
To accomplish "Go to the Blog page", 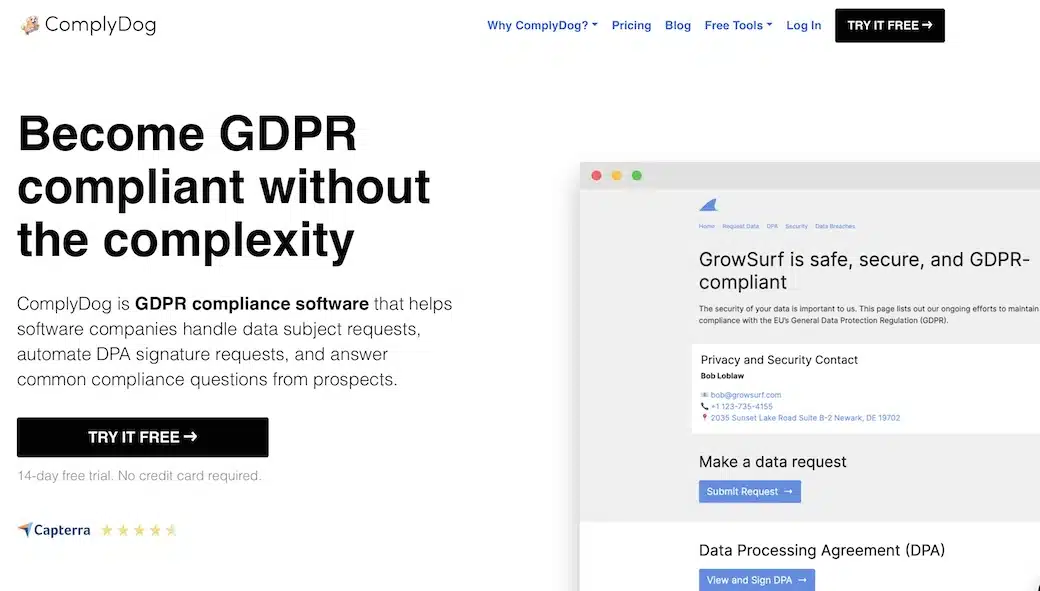I will point(678,26).
